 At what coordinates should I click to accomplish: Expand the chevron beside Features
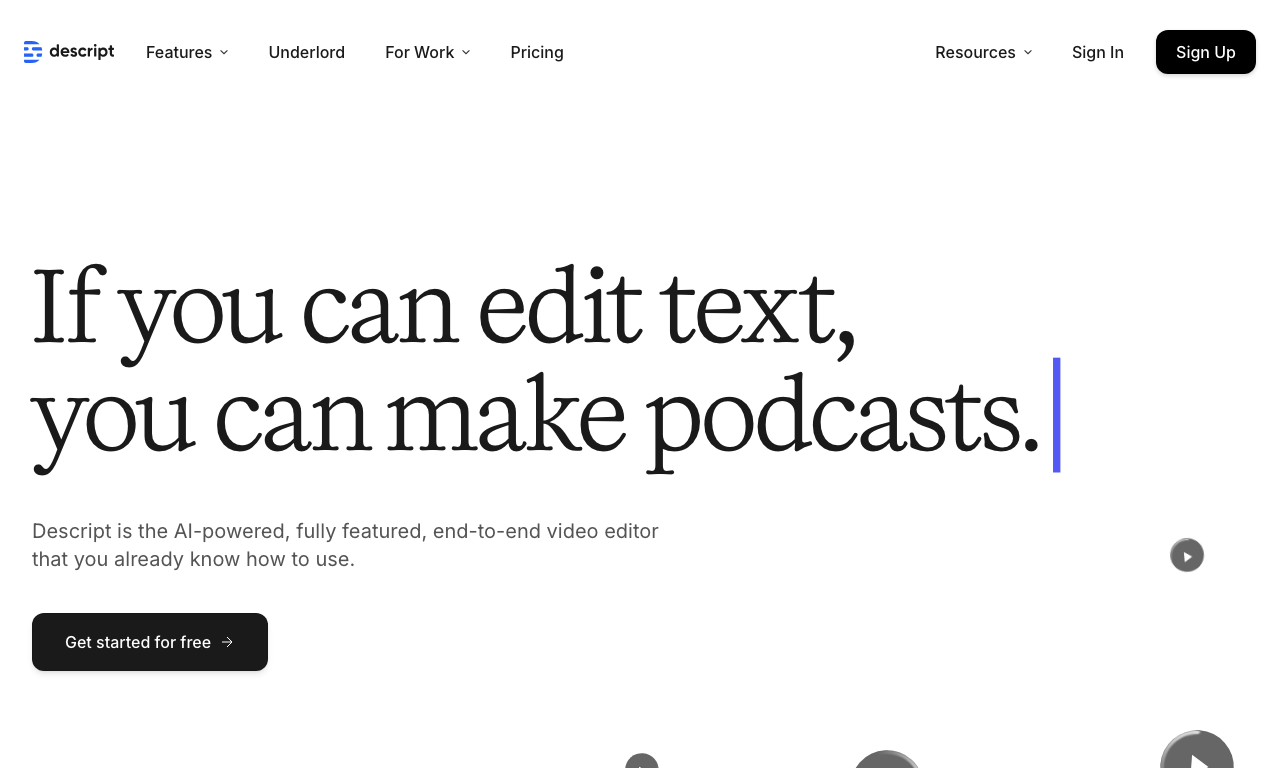[x=224, y=52]
